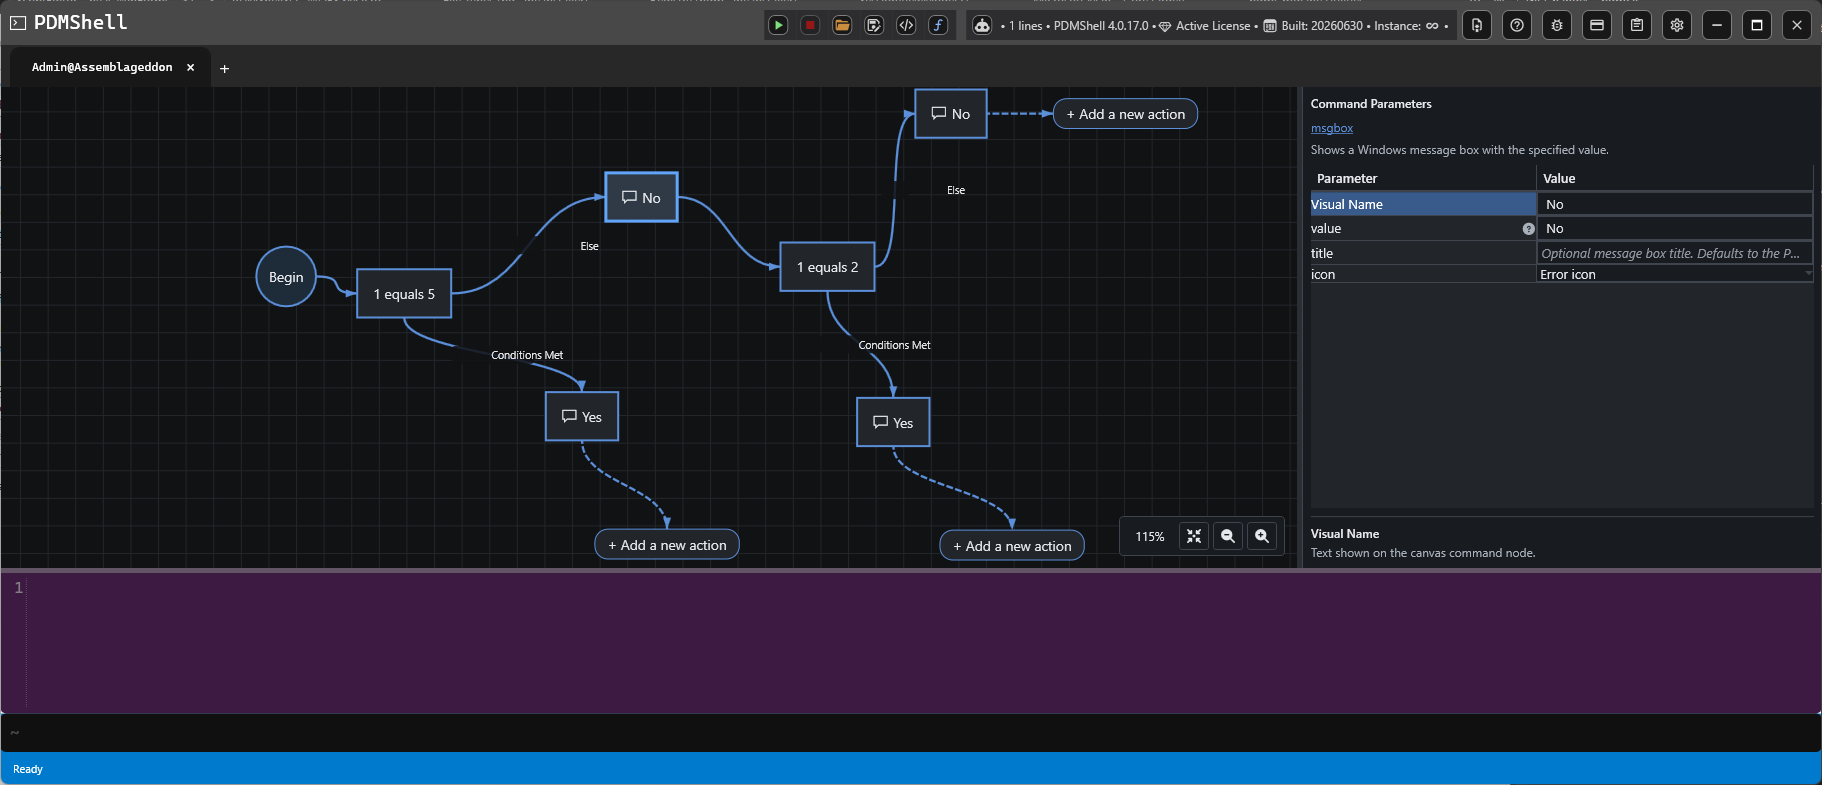The image size is (1822, 785).
Task: Click Add a new action below right Yes node
Action: 1012,546
